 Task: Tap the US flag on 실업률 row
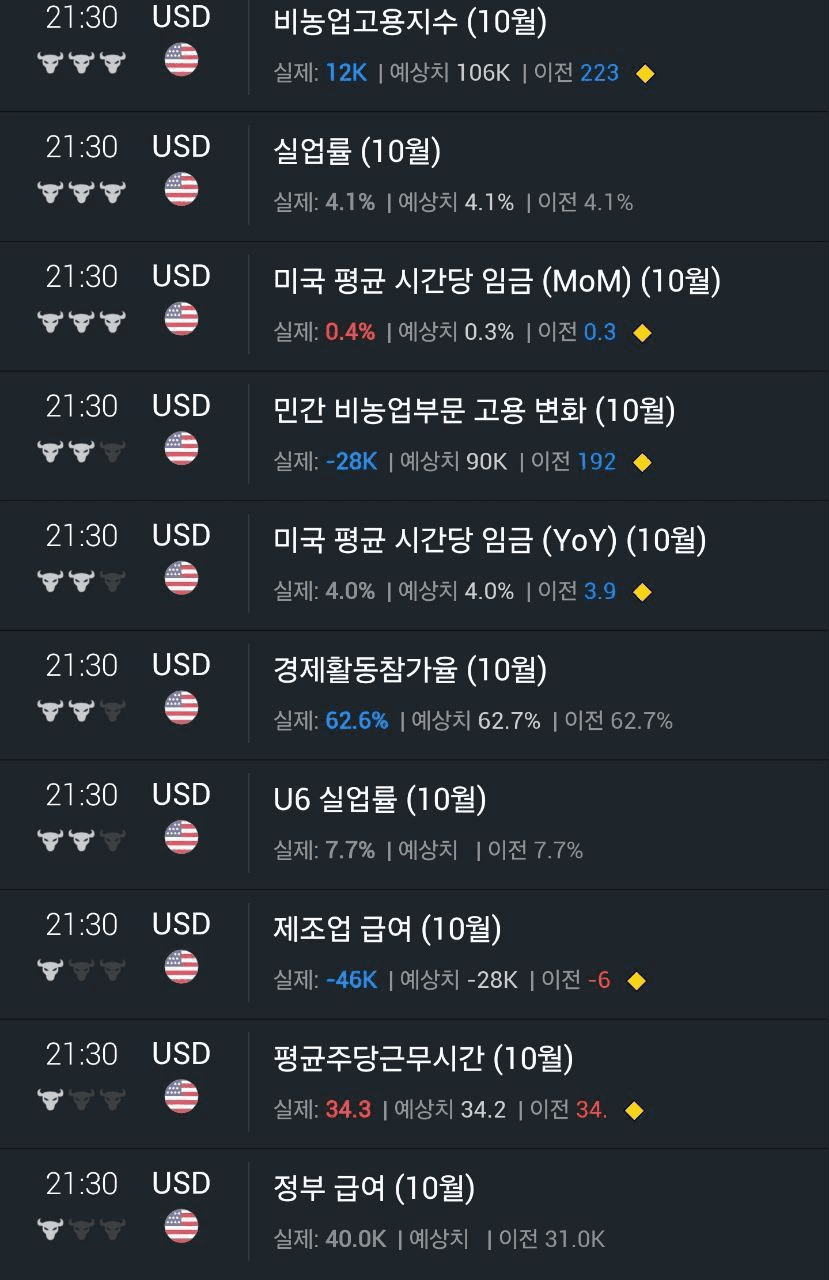(181, 189)
